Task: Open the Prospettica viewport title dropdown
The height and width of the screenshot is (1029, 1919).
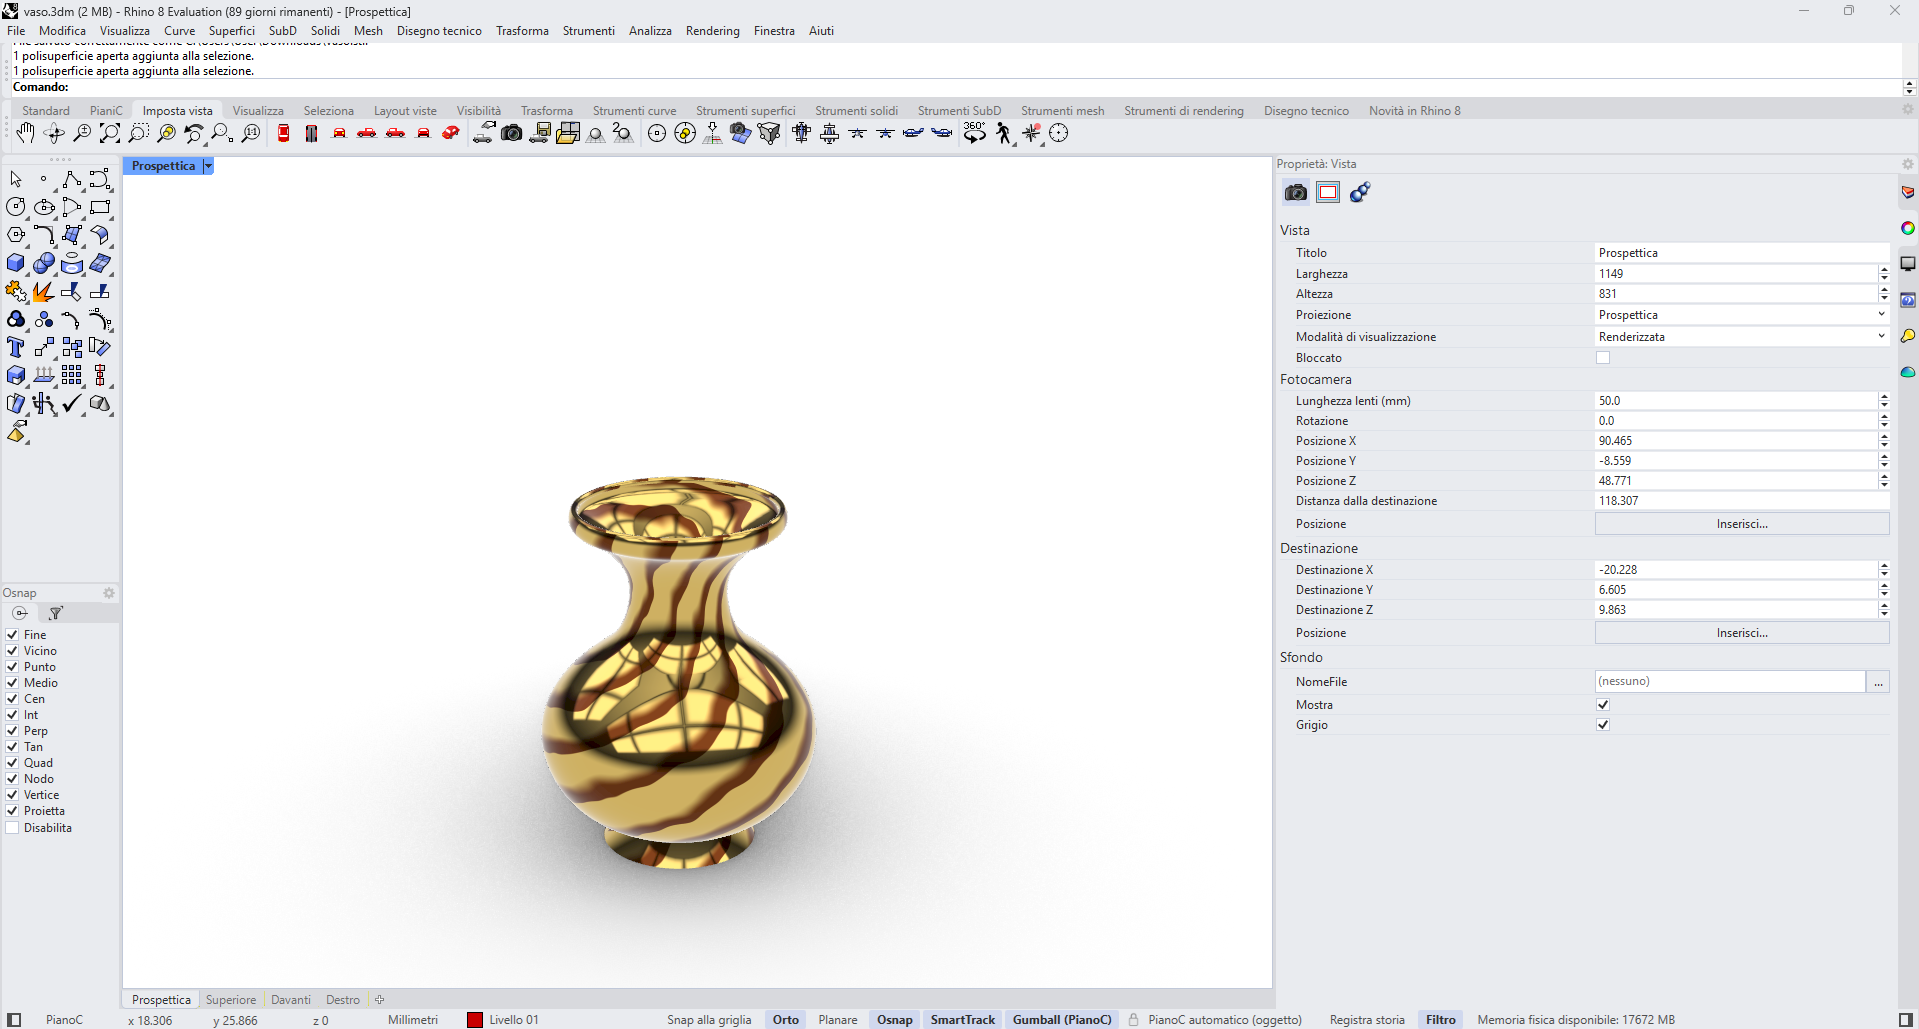Action: [x=208, y=165]
